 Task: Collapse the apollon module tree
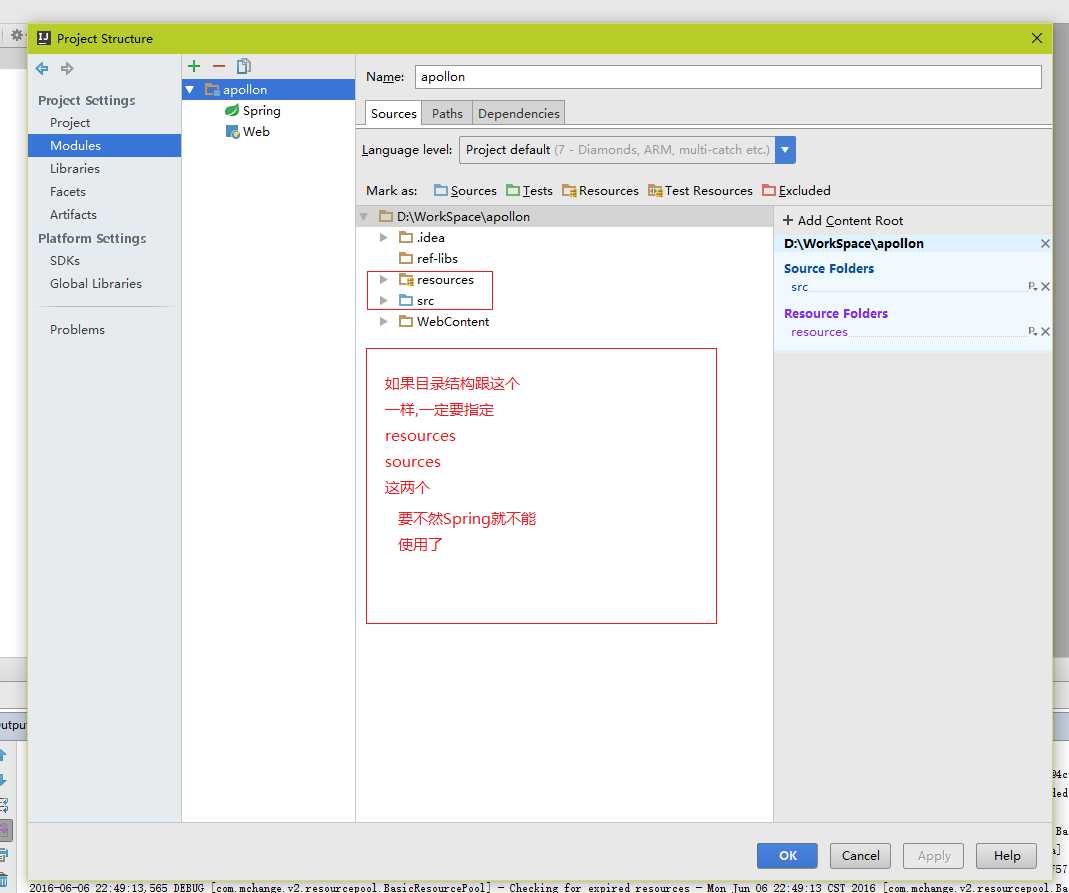[x=190, y=89]
